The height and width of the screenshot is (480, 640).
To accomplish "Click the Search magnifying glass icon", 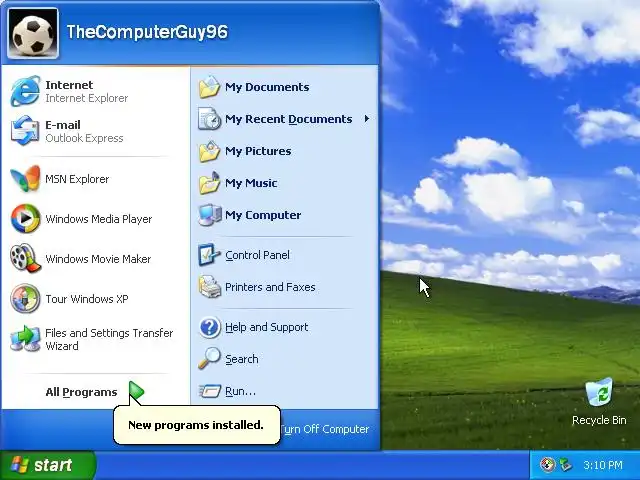I will click(209, 359).
